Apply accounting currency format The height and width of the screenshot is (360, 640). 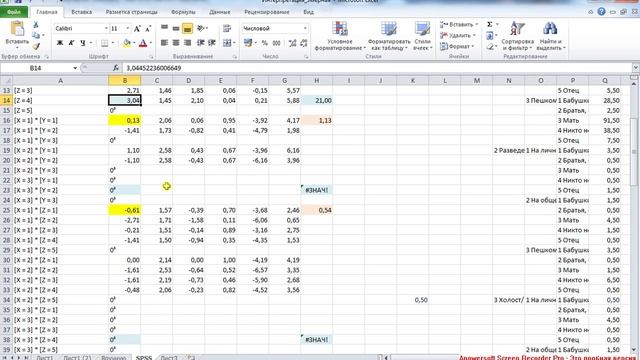coord(248,42)
